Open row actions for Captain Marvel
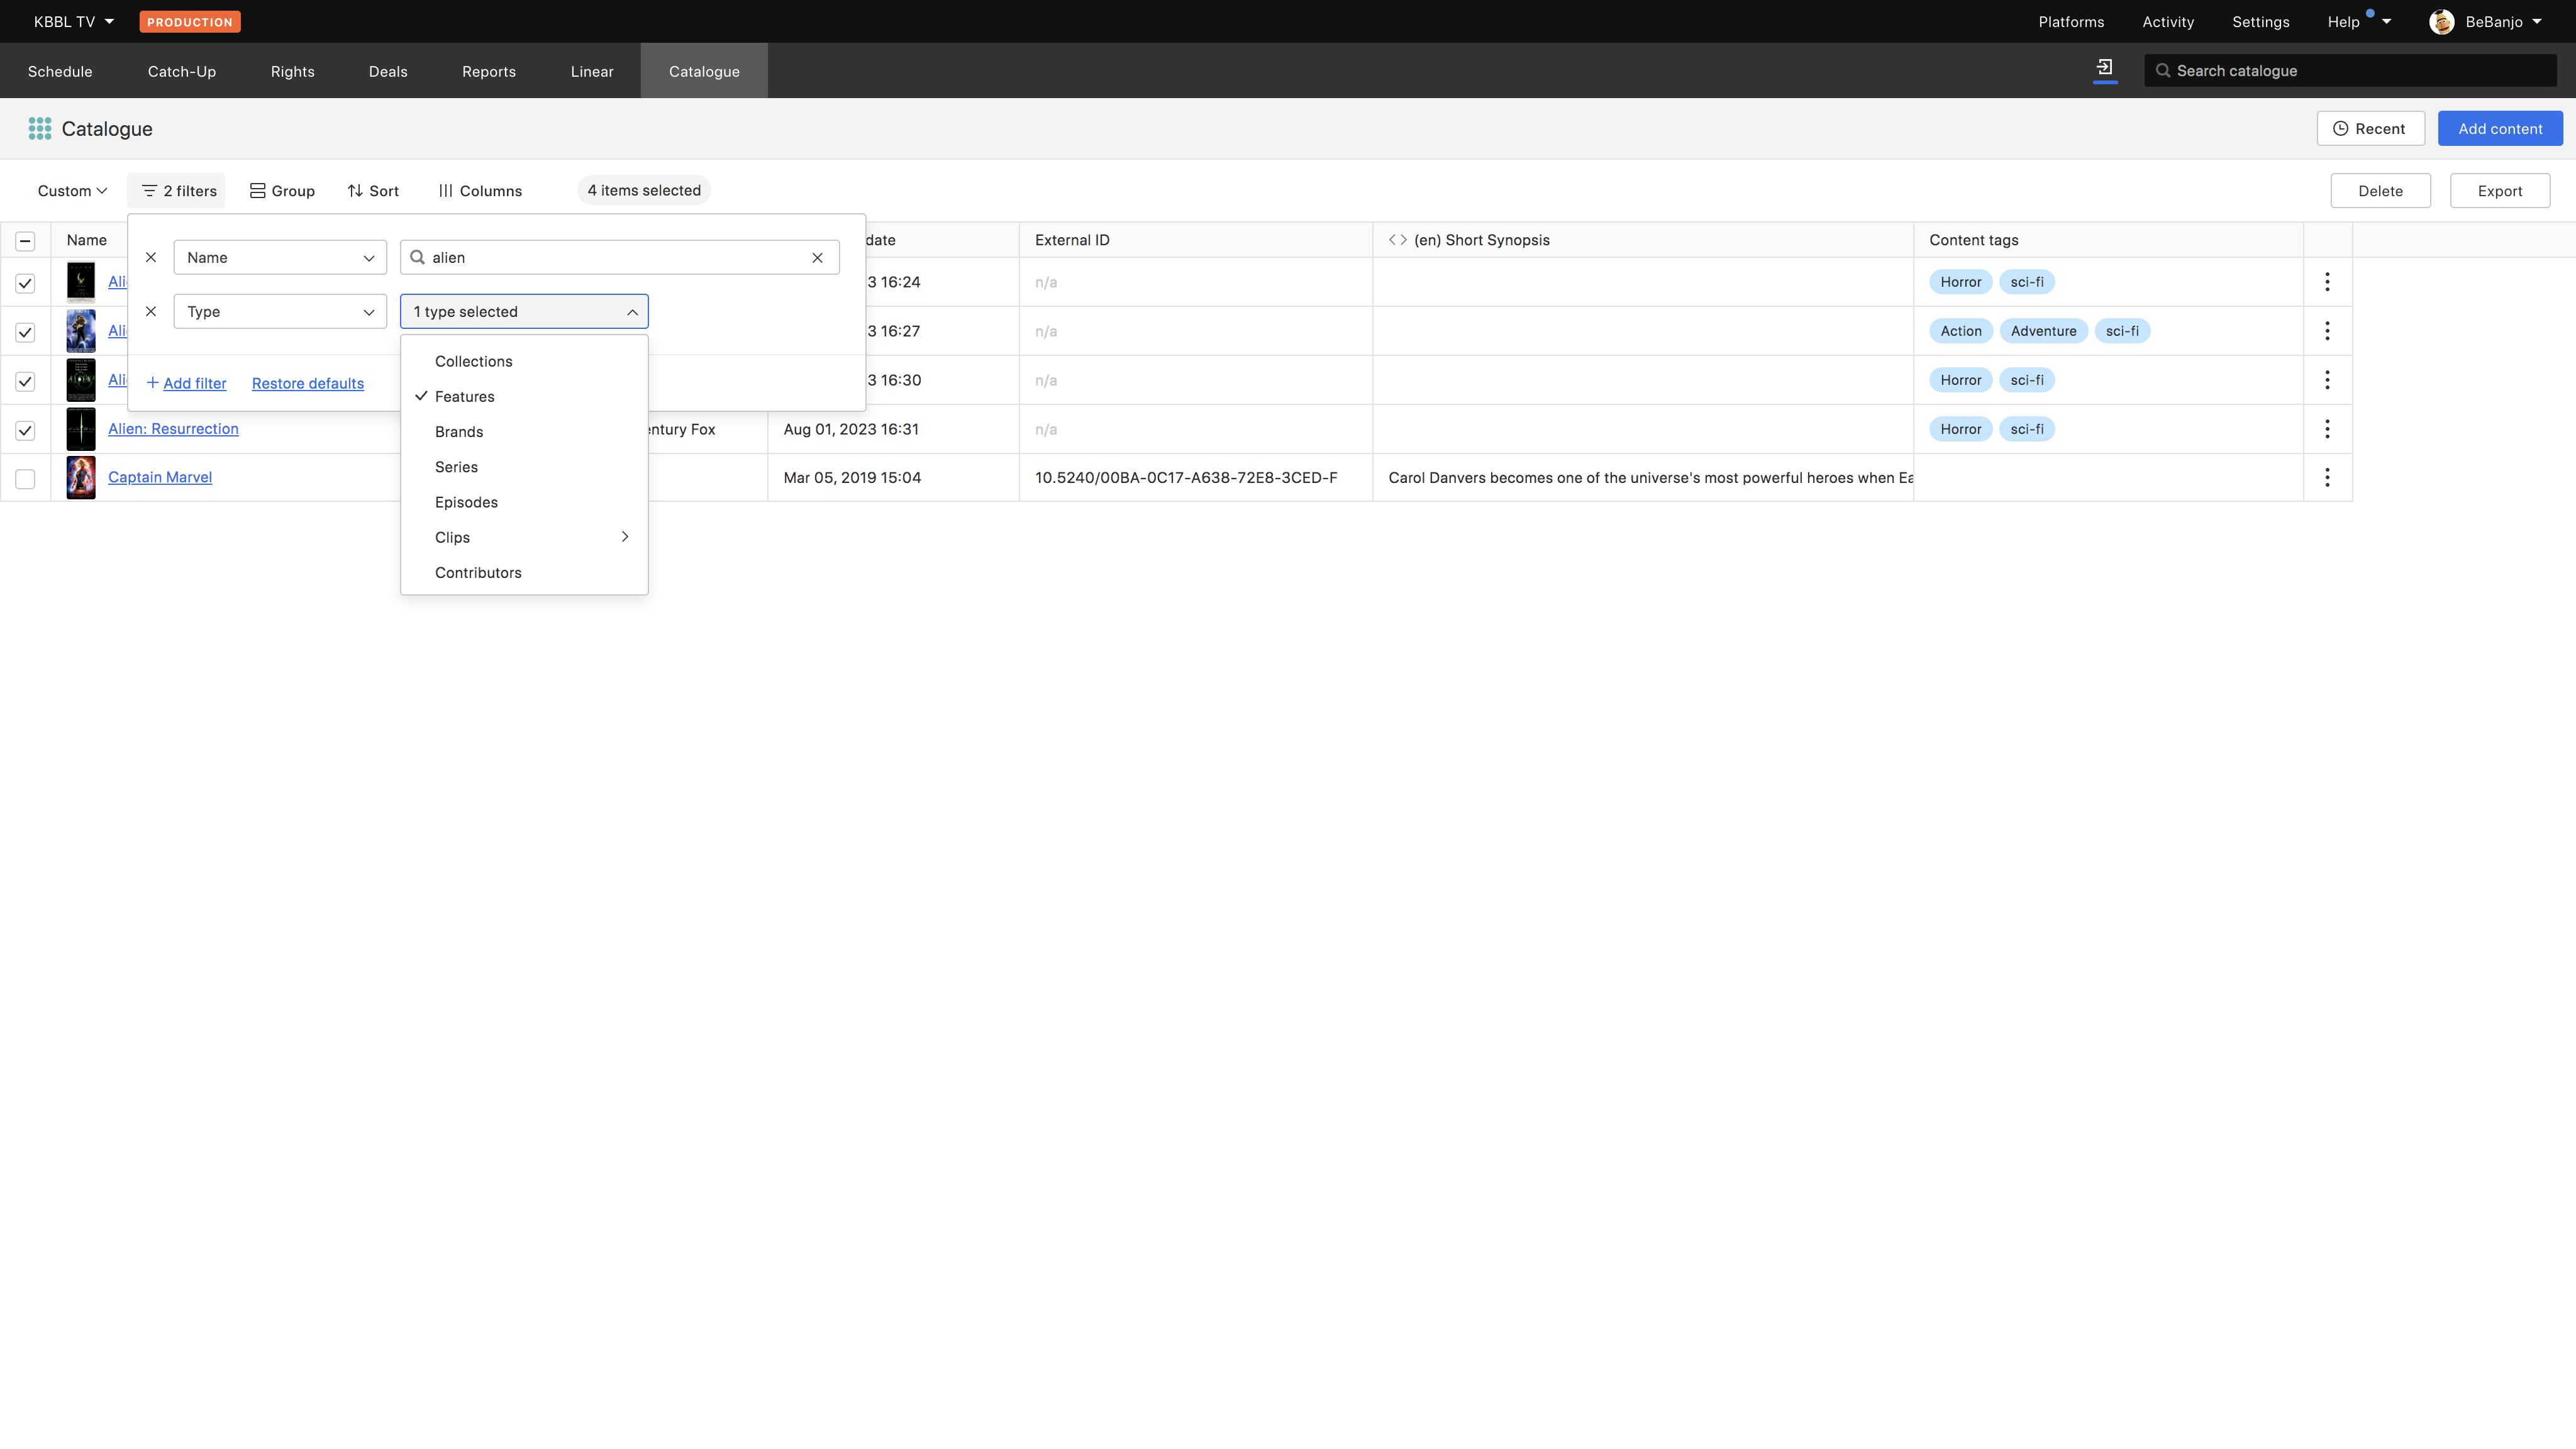The image size is (2576, 1449). pyautogui.click(x=2326, y=478)
